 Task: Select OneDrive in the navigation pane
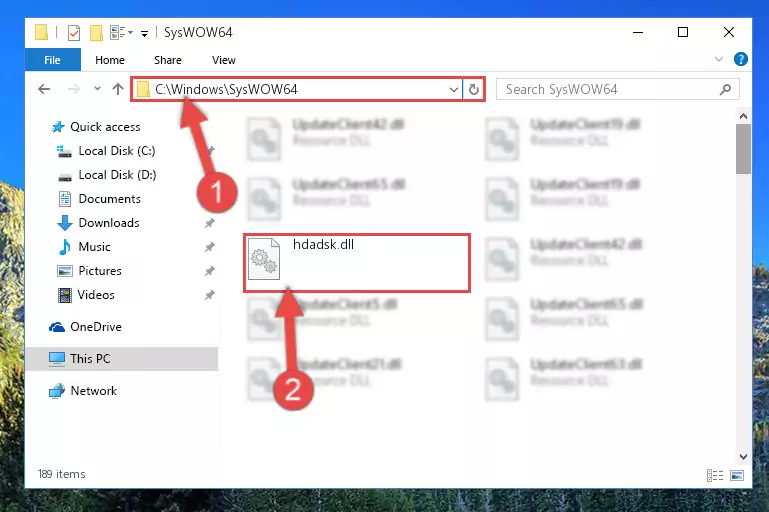(x=96, y=327)
